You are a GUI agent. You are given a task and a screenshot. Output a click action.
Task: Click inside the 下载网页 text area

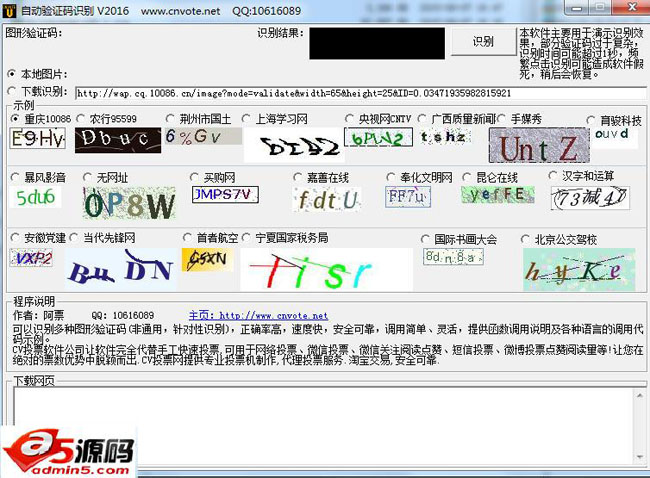point(323,426)
